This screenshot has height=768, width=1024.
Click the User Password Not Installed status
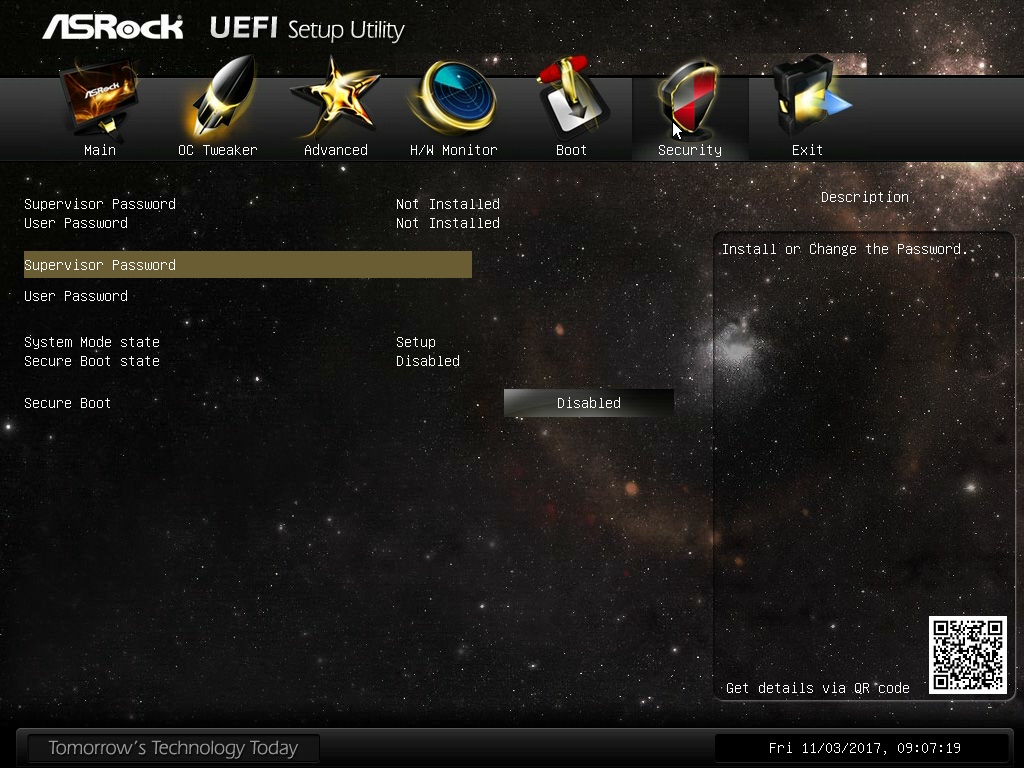[447, 223]
